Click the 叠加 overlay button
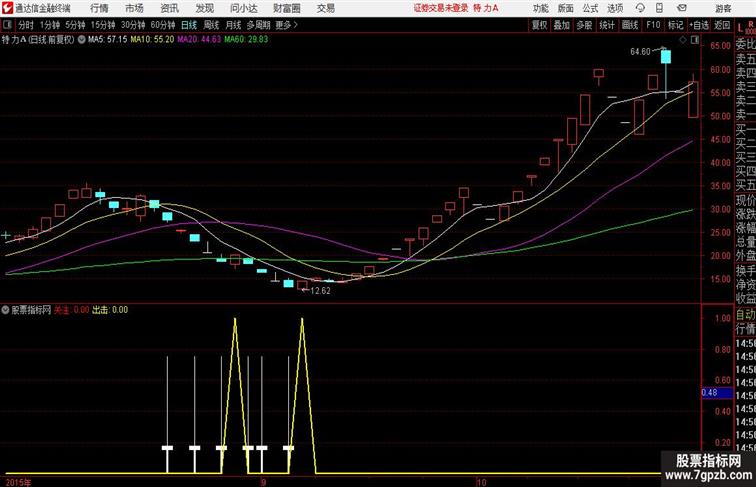Image resolution: width=756 pixels, height=487 pixels. [x=562, y=25]
